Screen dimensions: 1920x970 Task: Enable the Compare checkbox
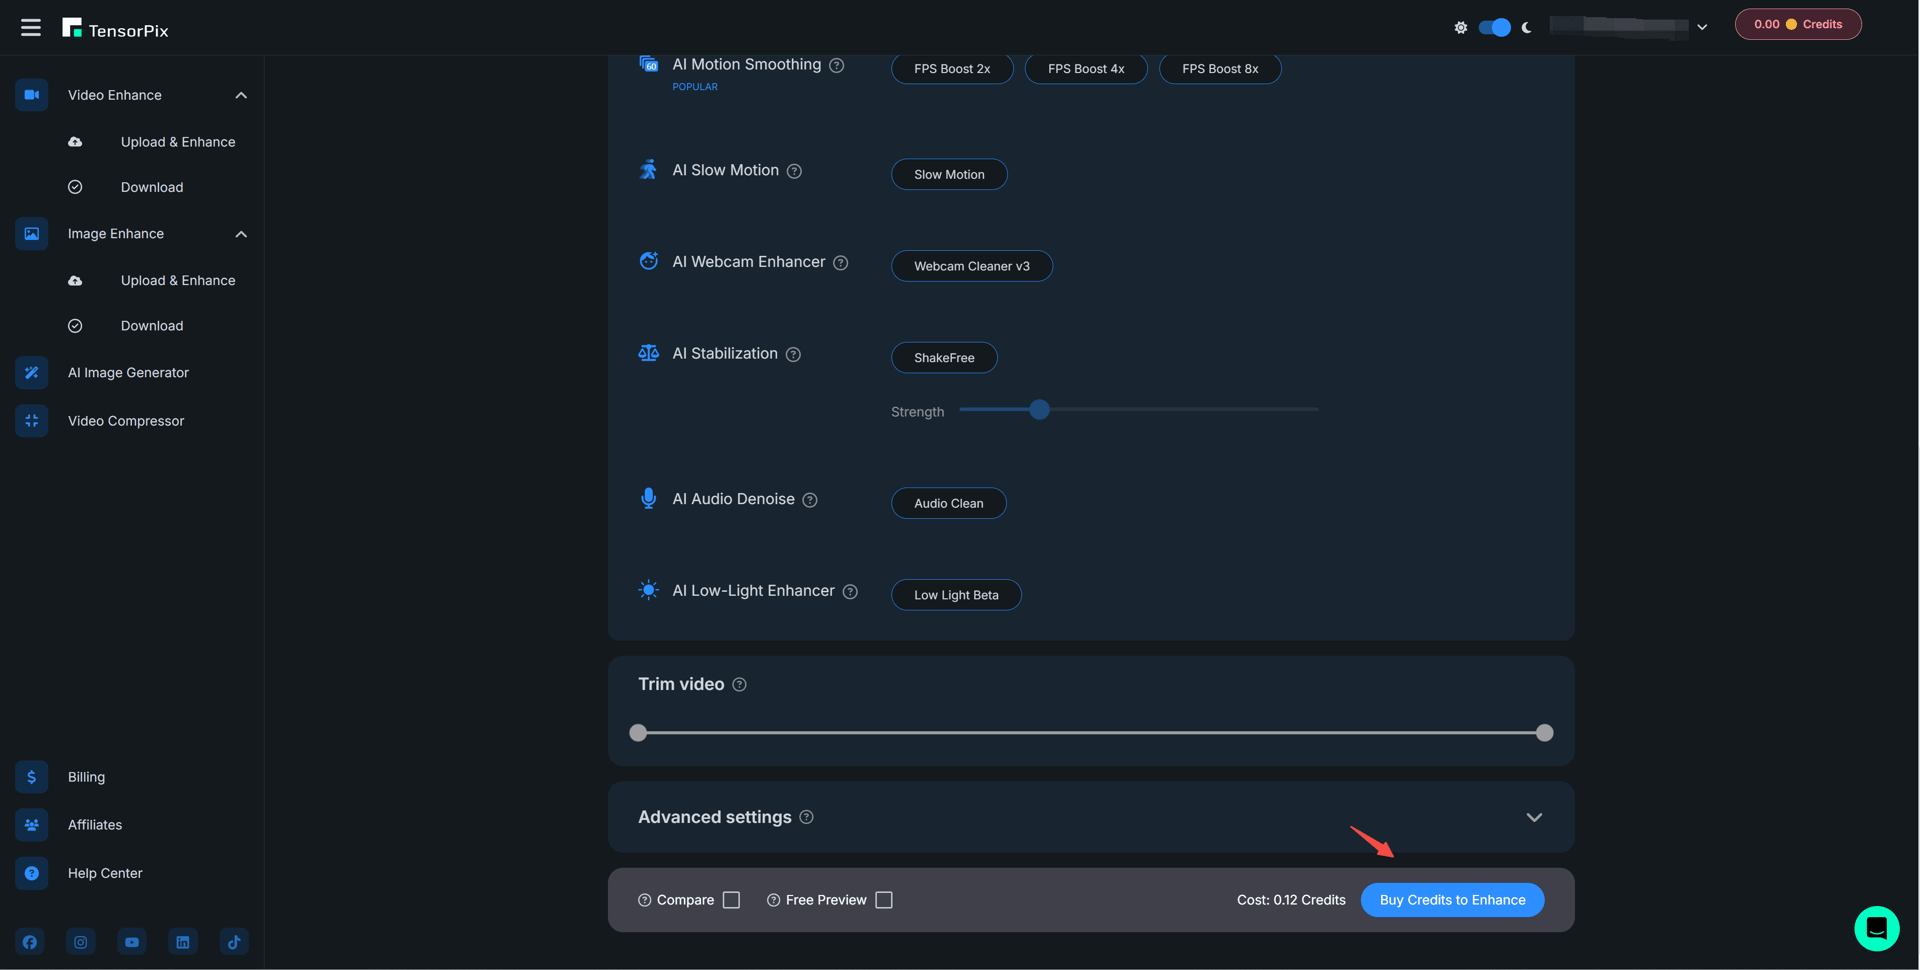[x=732, y=900]
